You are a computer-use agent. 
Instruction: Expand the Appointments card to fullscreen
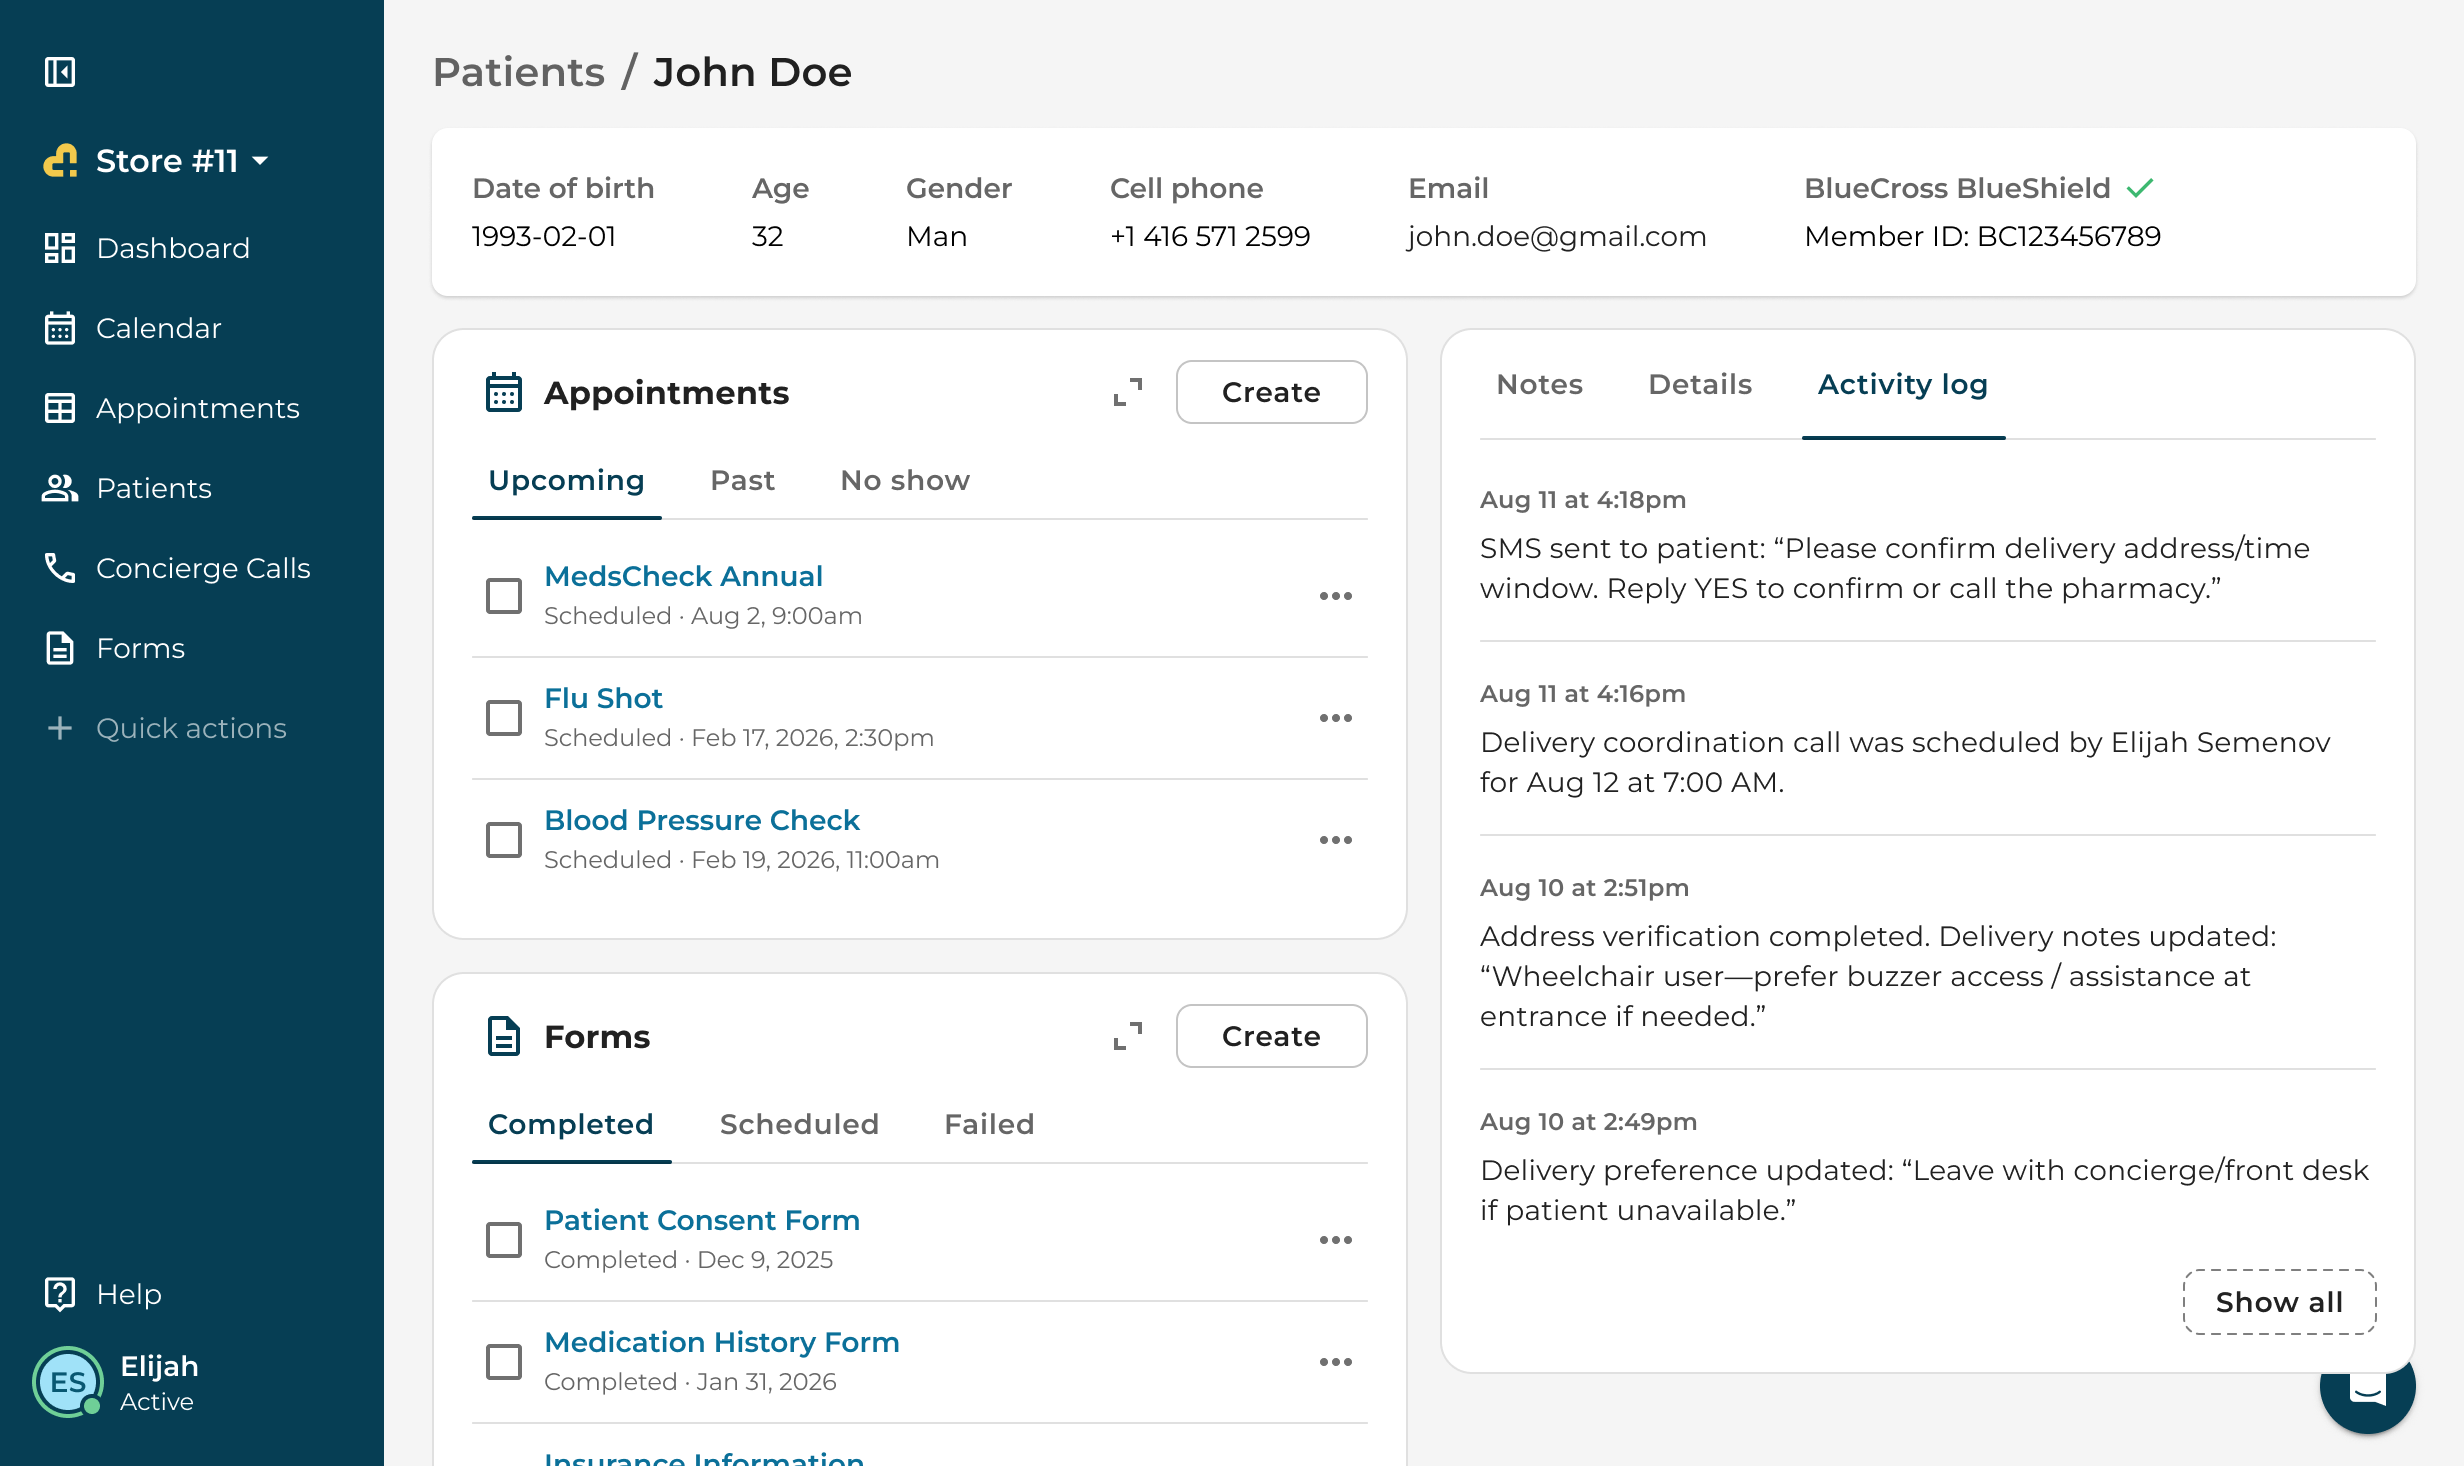(x=1128, y=392)
